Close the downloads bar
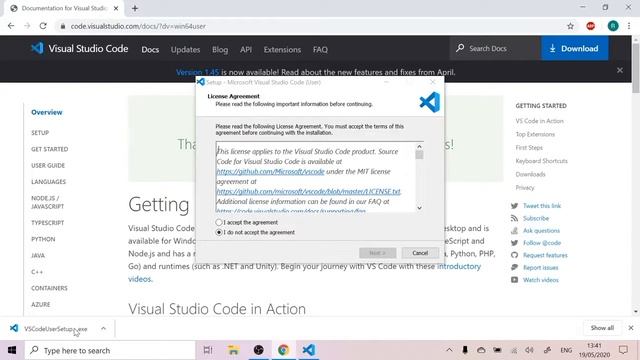Screen dimensions: 640x360 631,328
